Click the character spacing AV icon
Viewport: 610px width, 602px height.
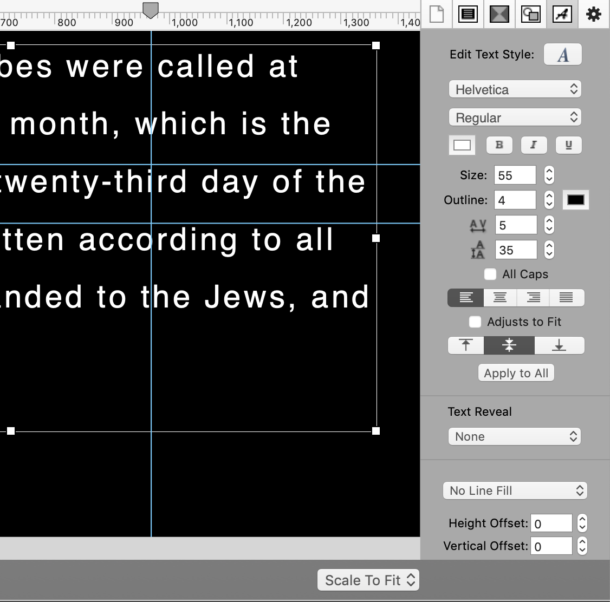(x=478, y=226)
